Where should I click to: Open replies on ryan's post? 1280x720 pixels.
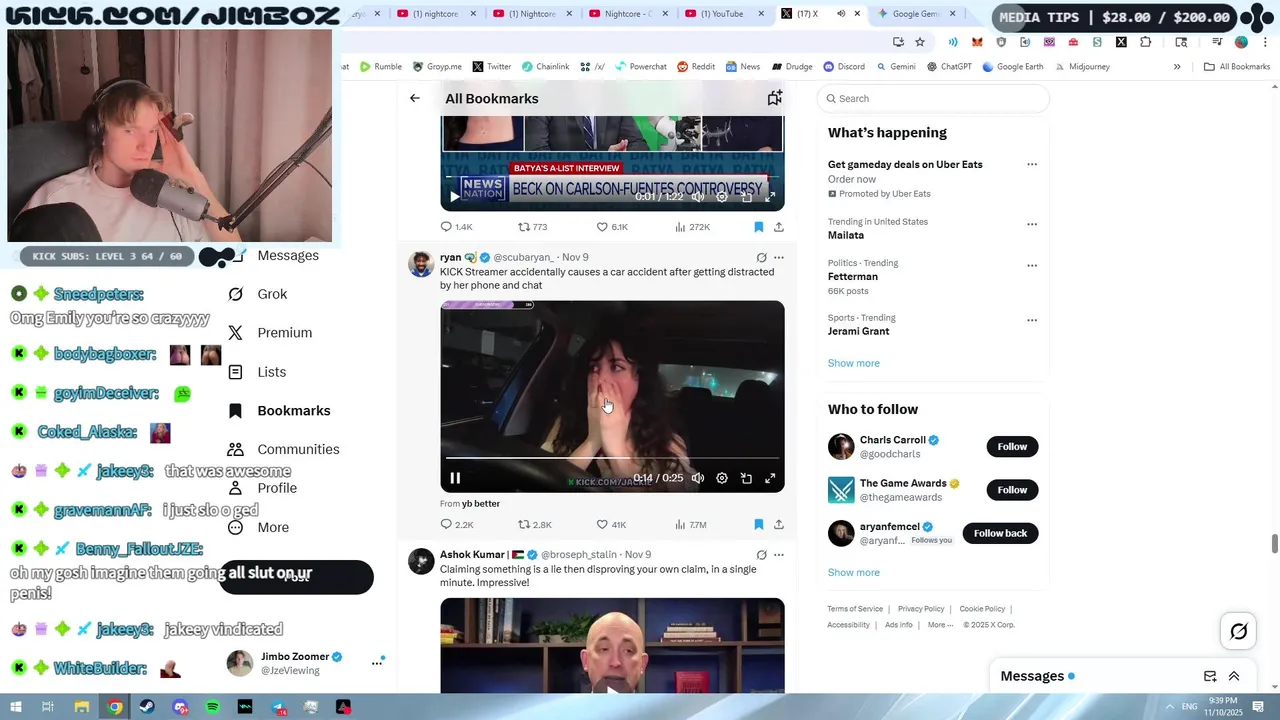[x=457, y=524]
